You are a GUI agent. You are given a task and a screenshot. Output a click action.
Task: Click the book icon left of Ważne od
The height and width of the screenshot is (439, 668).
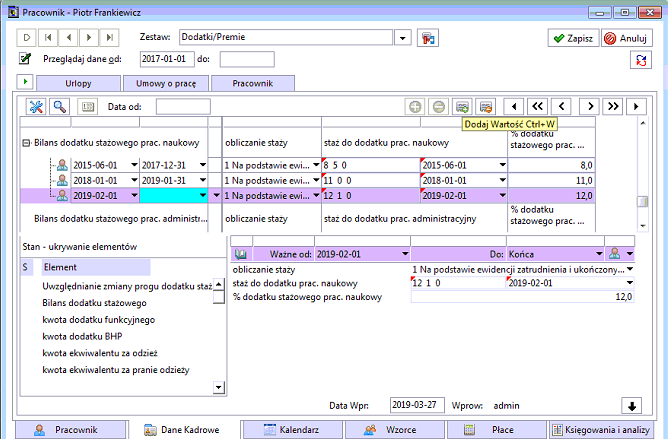click(241, 254)
